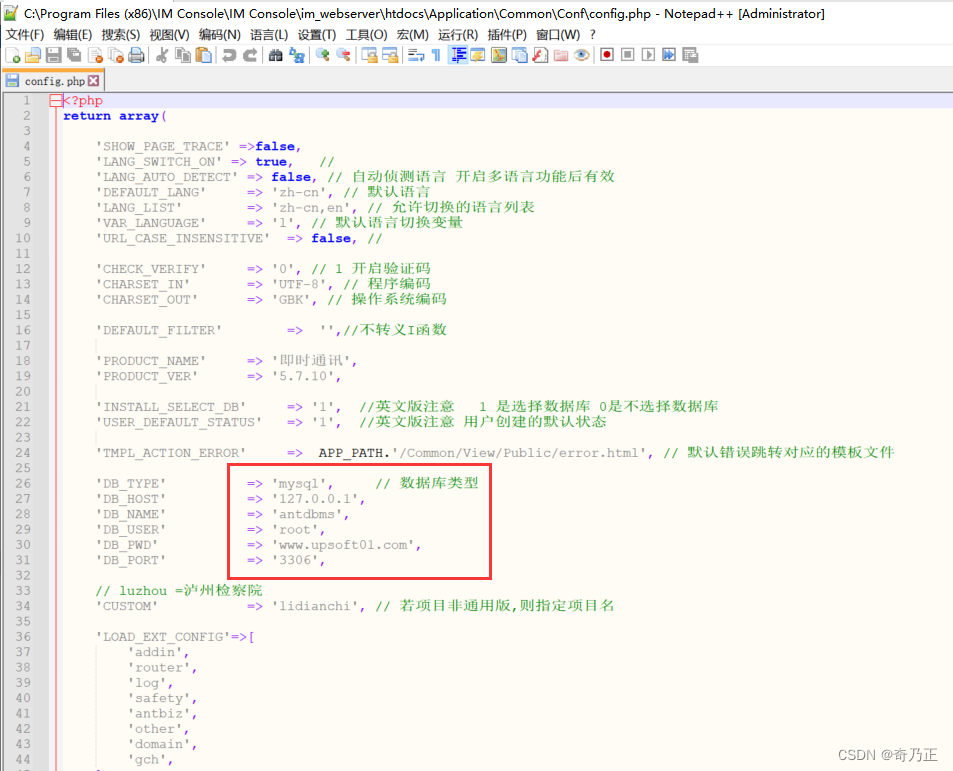Image resolution: width=953 pixels, height=771 pixels.
Task: Click the Copy toolbar icon
Action: tap(182, 55)
